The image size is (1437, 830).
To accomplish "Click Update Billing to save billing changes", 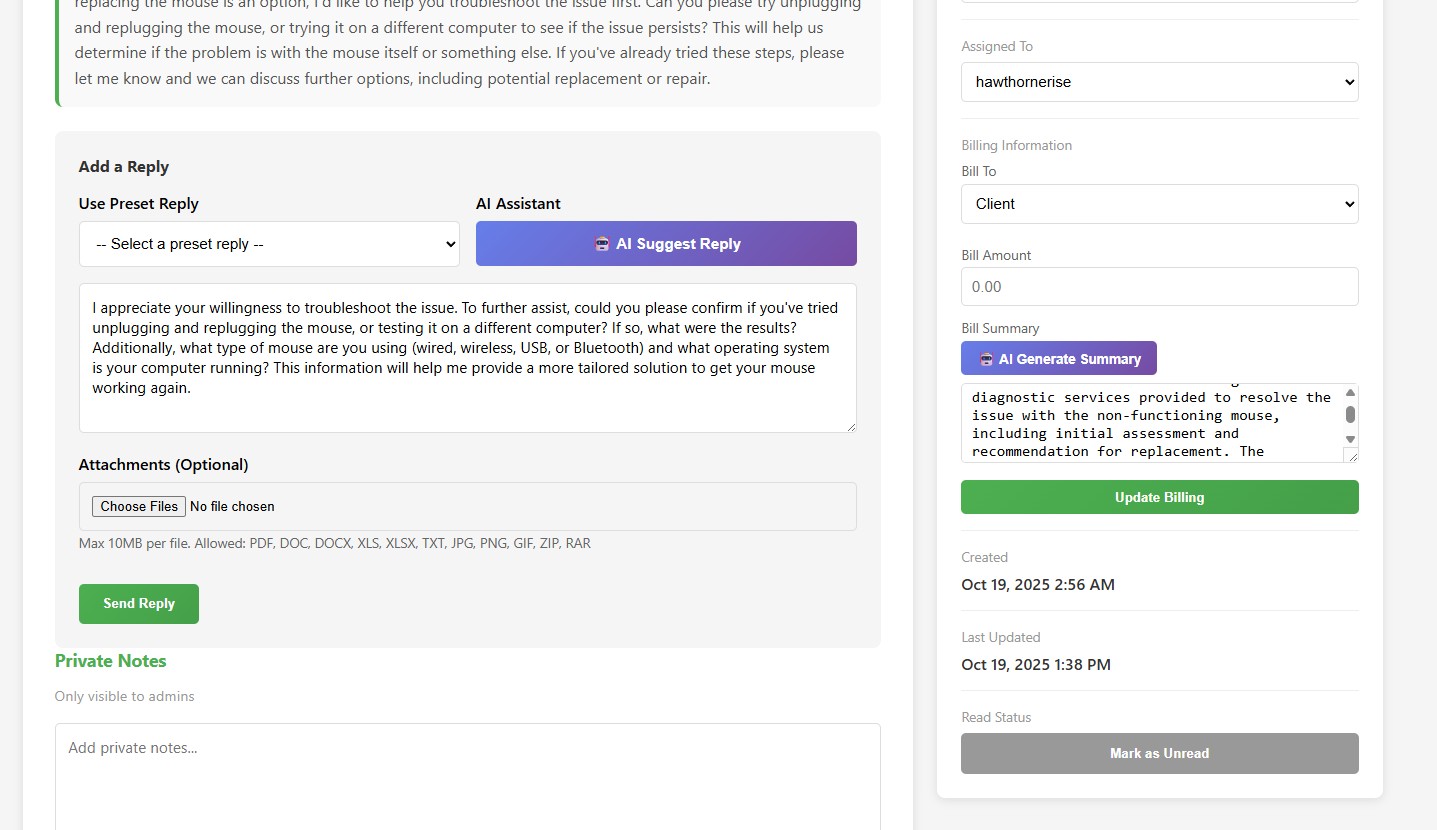I will coord(1159,497).
